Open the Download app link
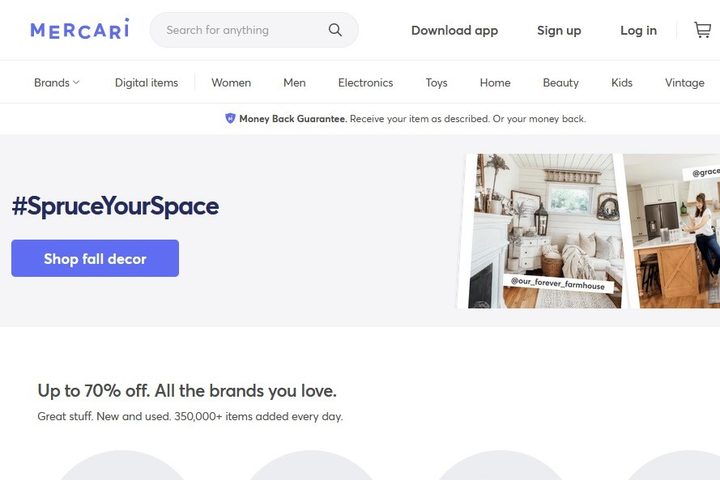This screenshot has width=720, height=480. tap(455, 30)
